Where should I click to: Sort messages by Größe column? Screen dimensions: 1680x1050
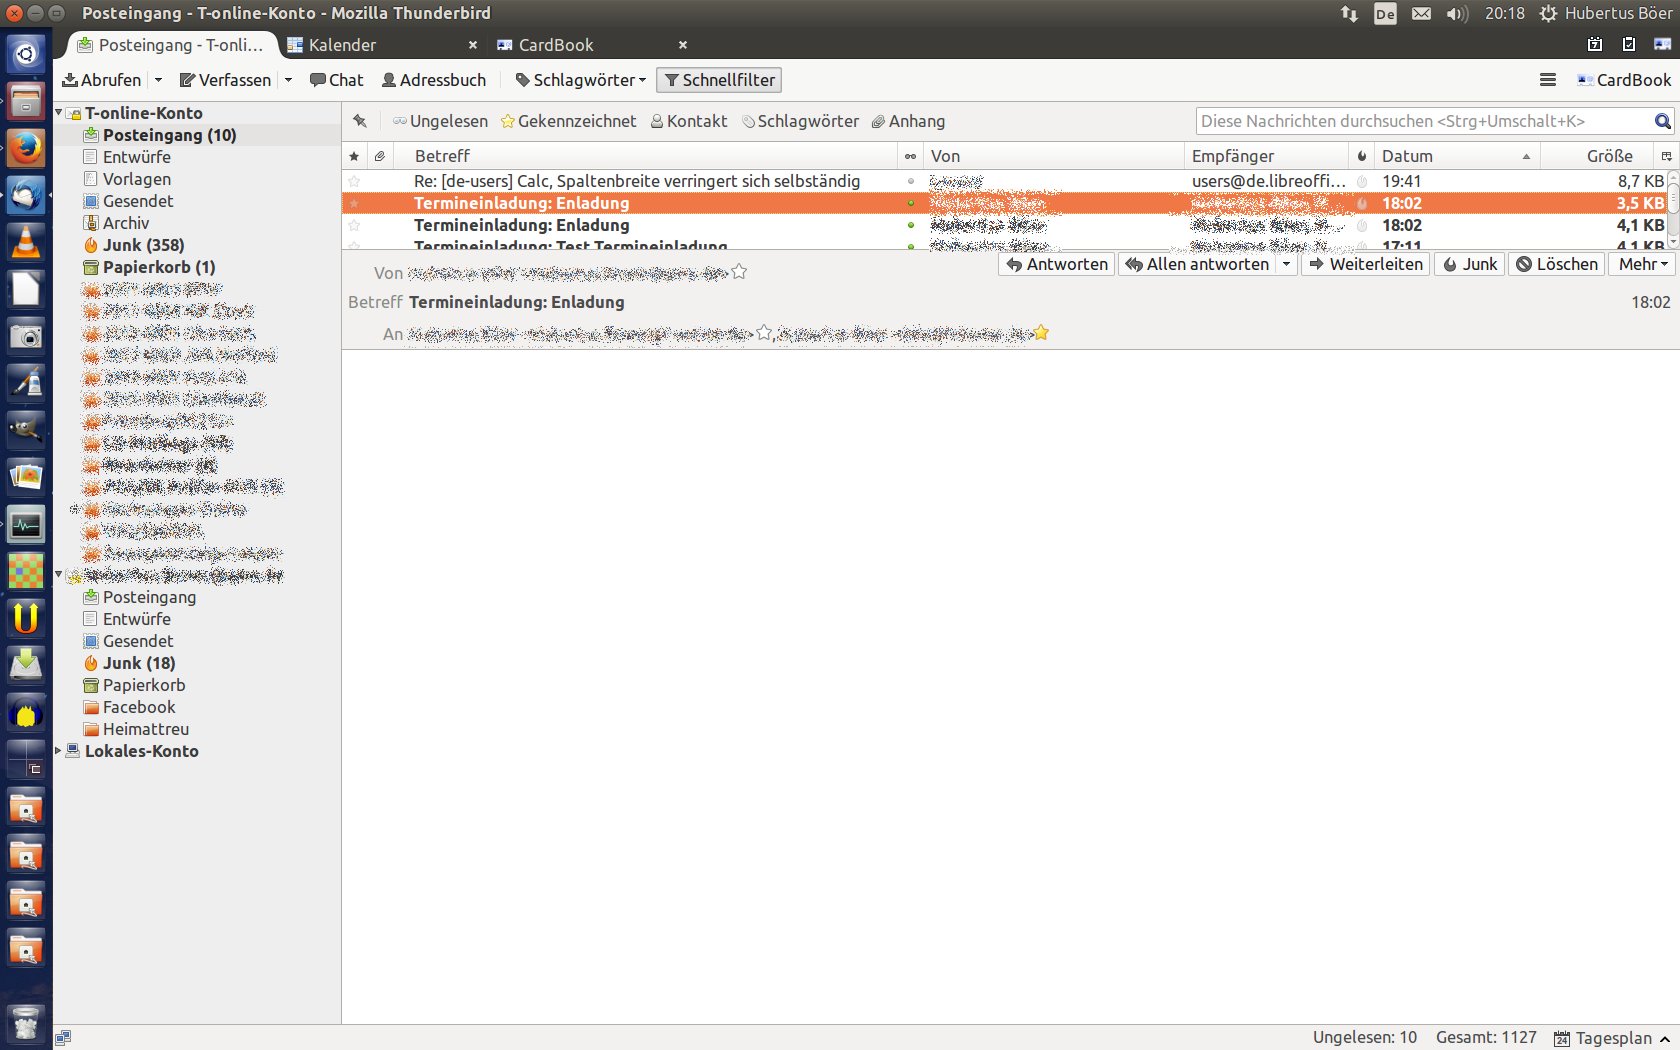click(1598, 156)
